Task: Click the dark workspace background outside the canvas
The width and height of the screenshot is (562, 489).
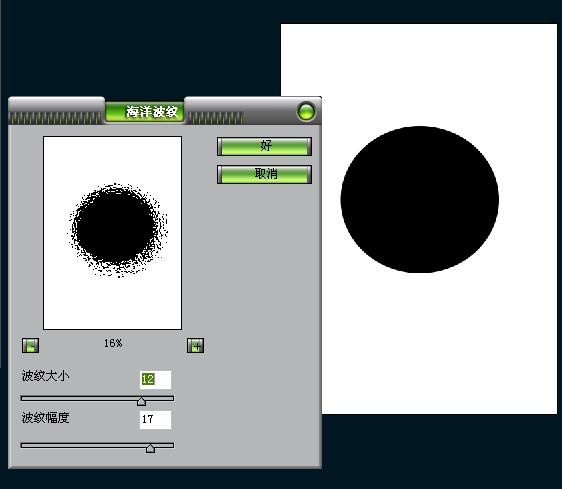Action: 140,50
